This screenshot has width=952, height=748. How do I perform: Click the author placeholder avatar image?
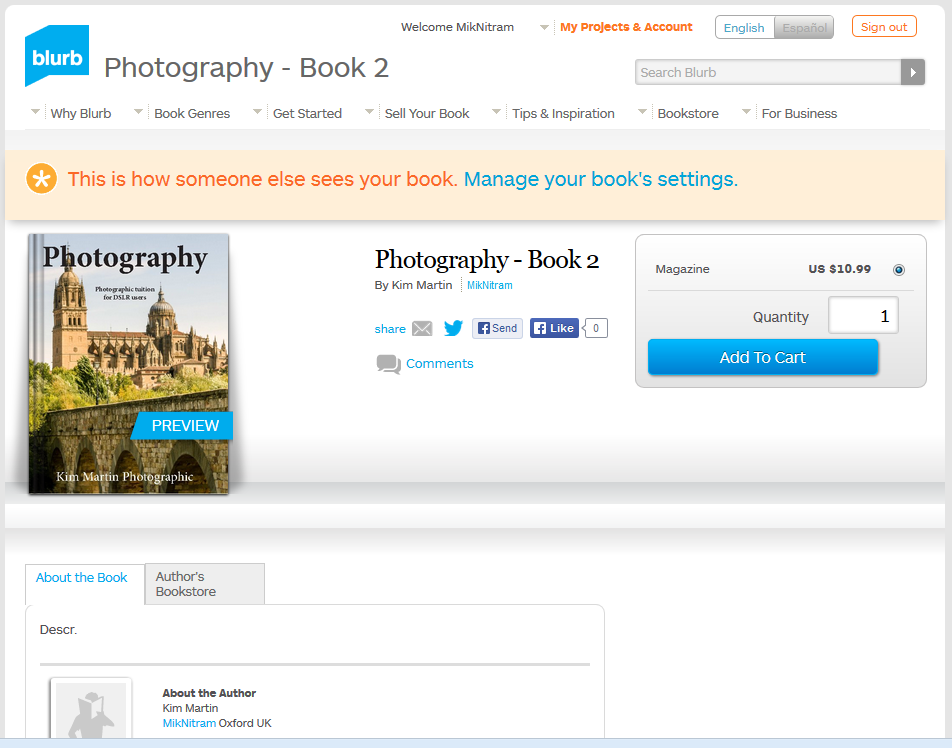point(91,710)
